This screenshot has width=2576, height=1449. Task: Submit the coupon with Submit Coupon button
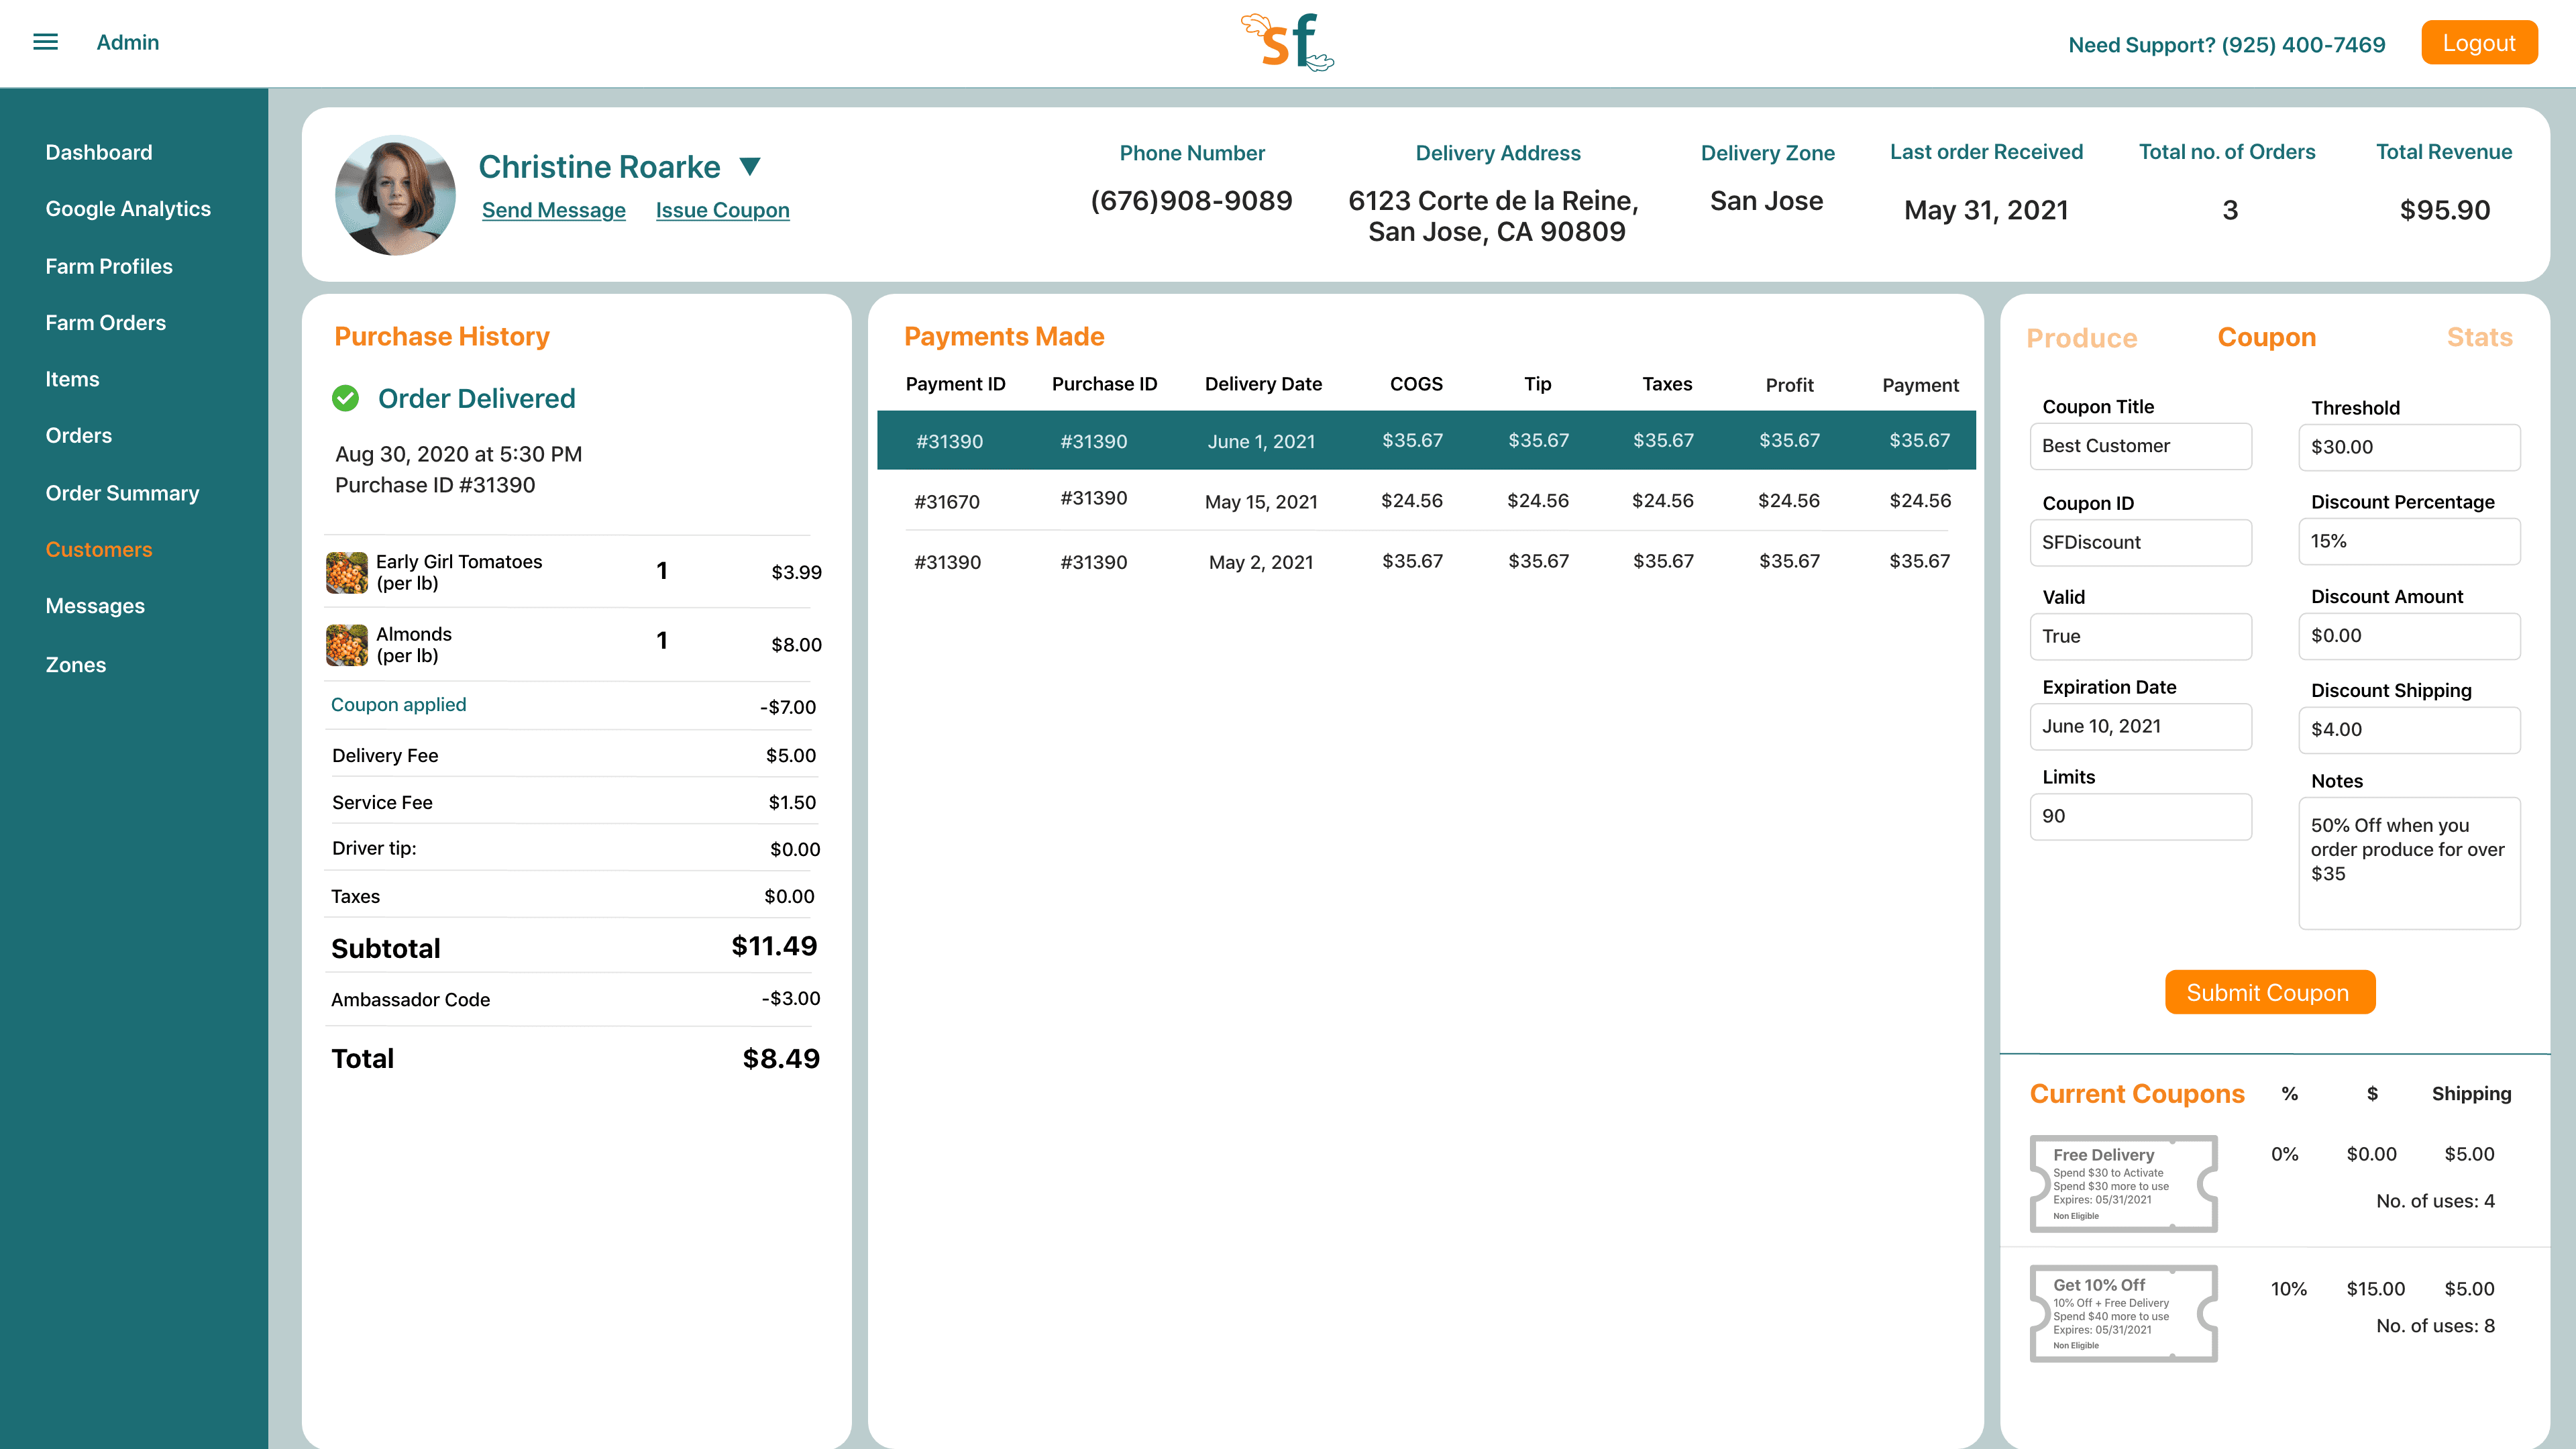pos(2269,992)
